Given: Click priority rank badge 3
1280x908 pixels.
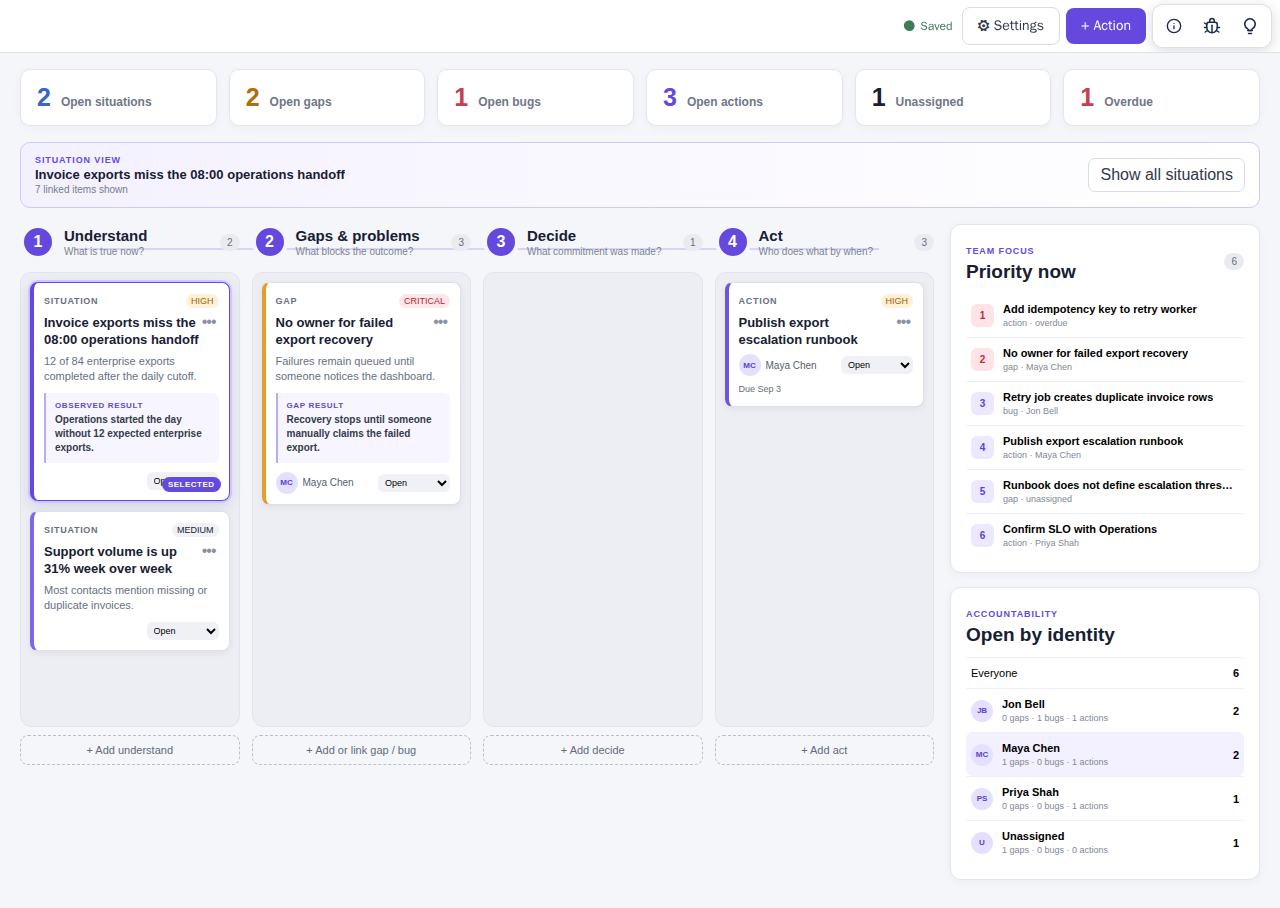Looking at the screenshot, I should tap(982, 404).
